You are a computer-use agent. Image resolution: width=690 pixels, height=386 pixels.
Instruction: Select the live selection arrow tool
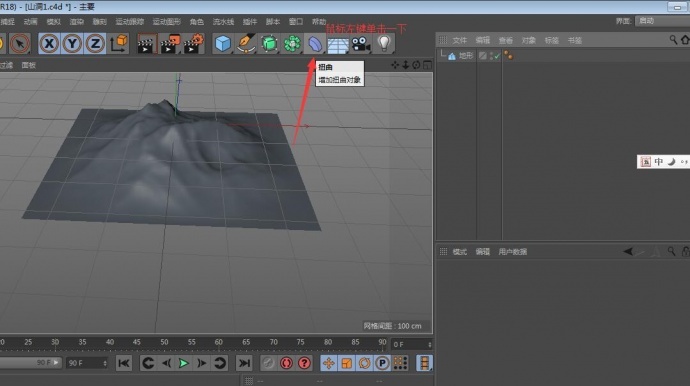[x=20, y=44]
